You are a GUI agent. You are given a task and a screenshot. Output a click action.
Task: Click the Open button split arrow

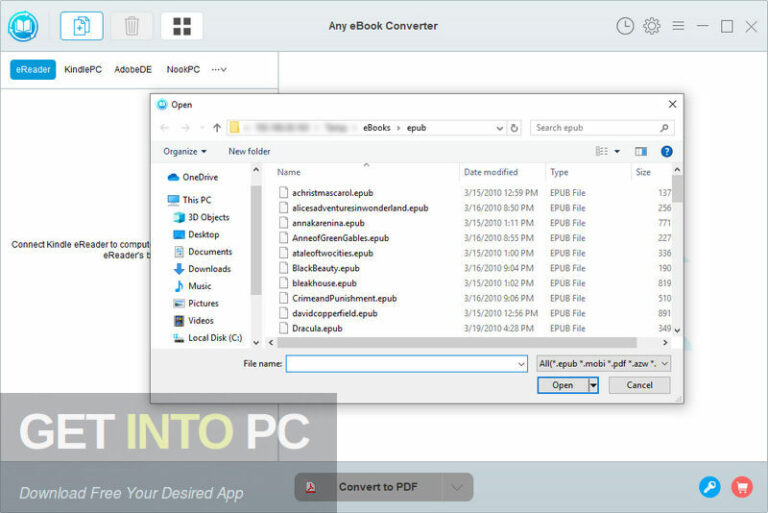(x=593, y=385)
